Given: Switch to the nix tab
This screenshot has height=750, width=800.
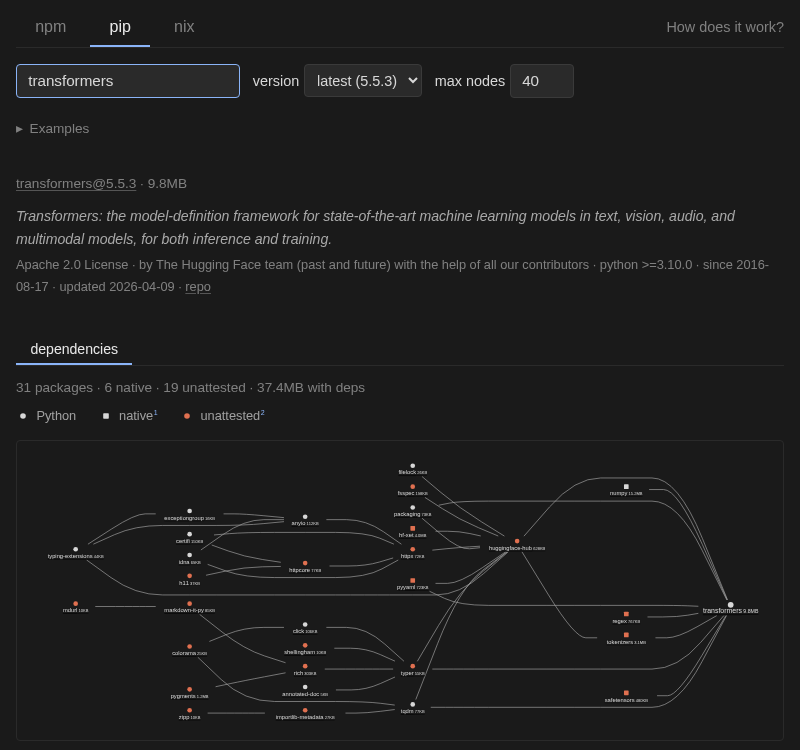Looking at the screenshot, I should (184, 26).
